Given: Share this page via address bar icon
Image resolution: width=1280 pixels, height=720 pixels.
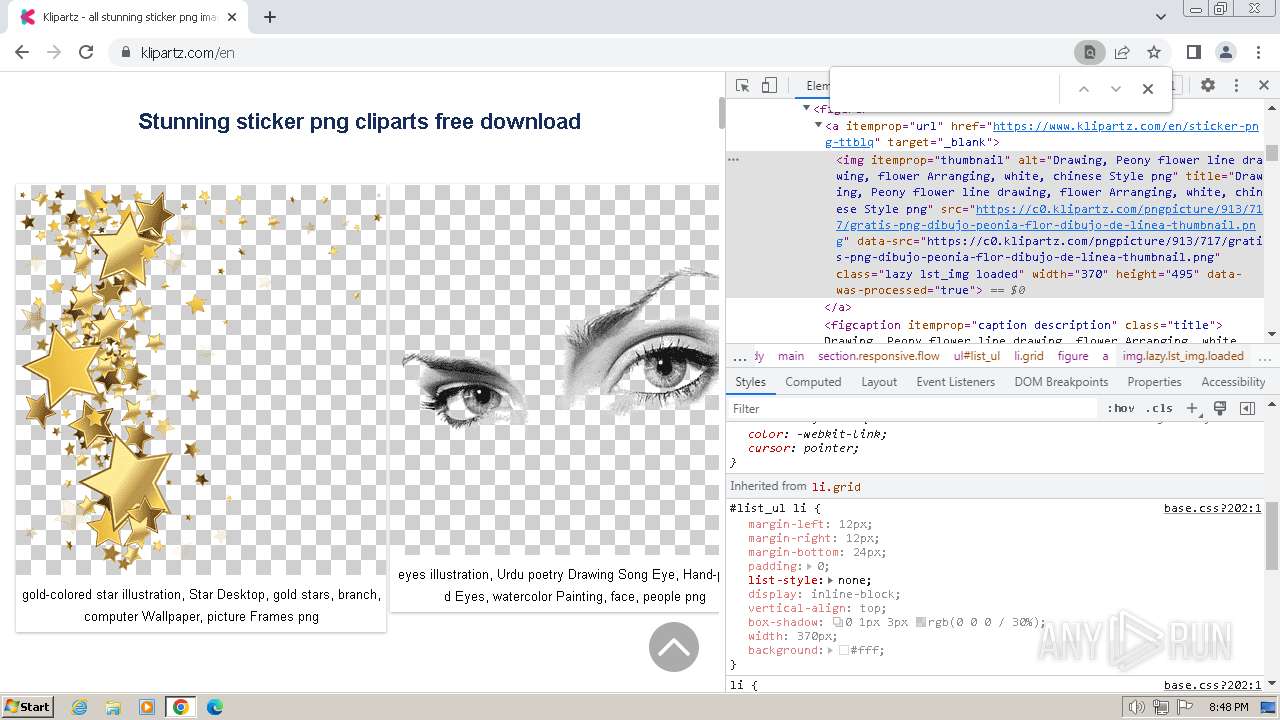Looking at the screenshot, I should click(1122, 52).
